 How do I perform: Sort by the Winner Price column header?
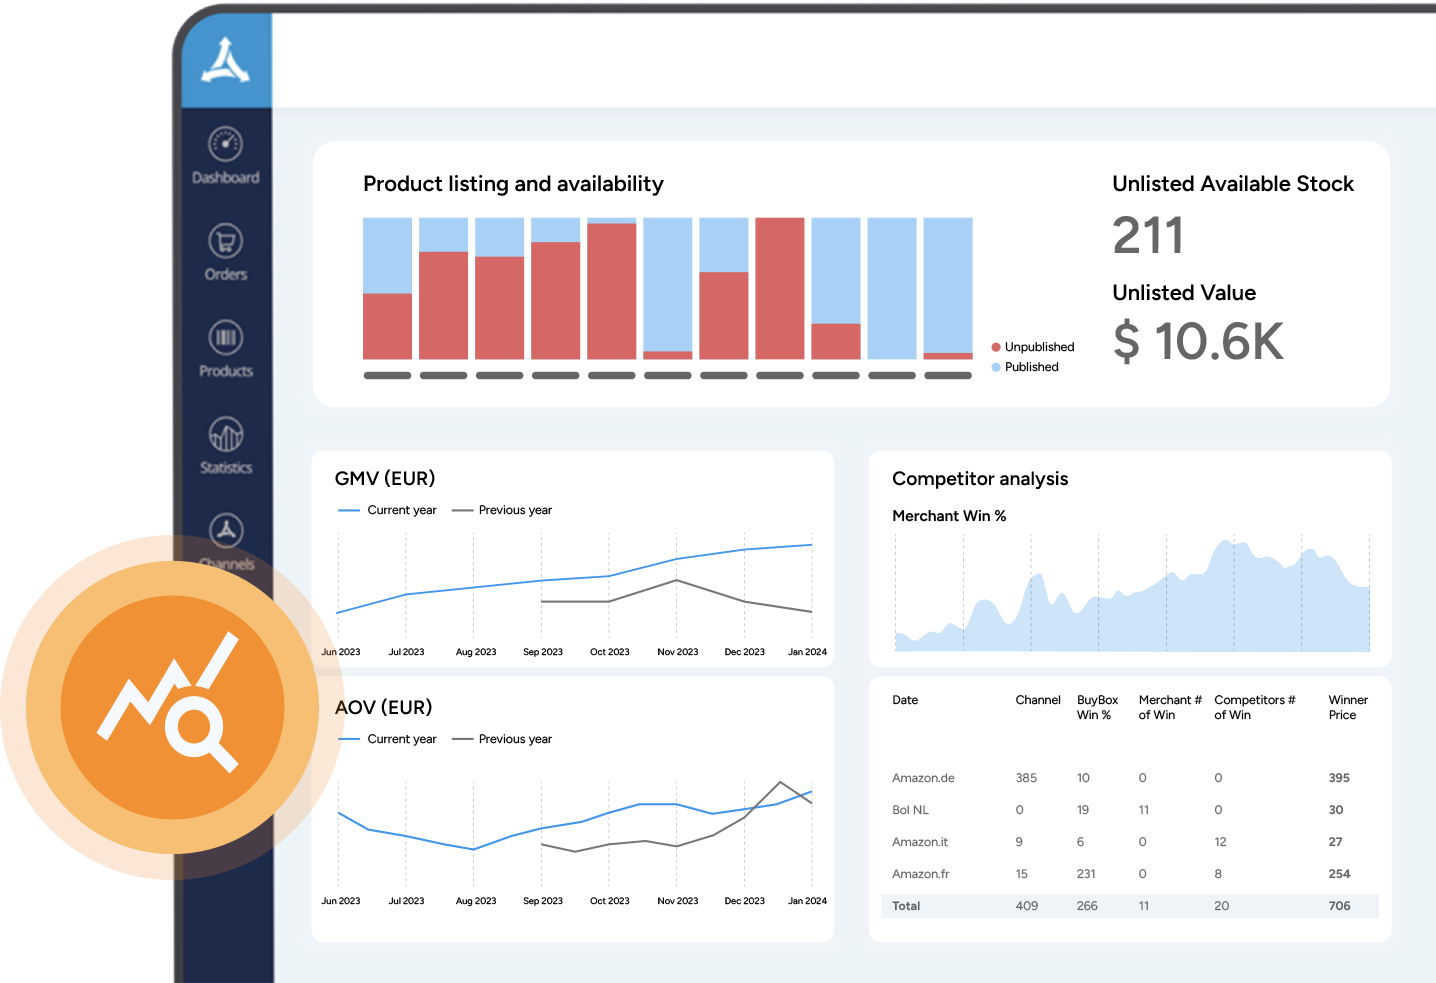pos(1347,707)
